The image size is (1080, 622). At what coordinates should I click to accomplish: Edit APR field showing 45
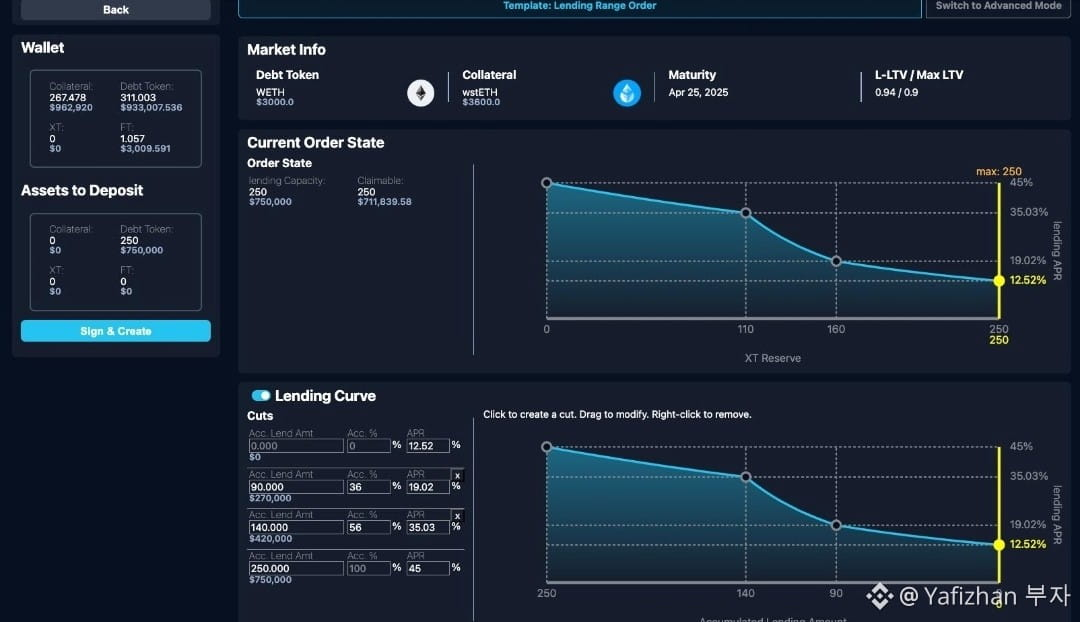428,568
